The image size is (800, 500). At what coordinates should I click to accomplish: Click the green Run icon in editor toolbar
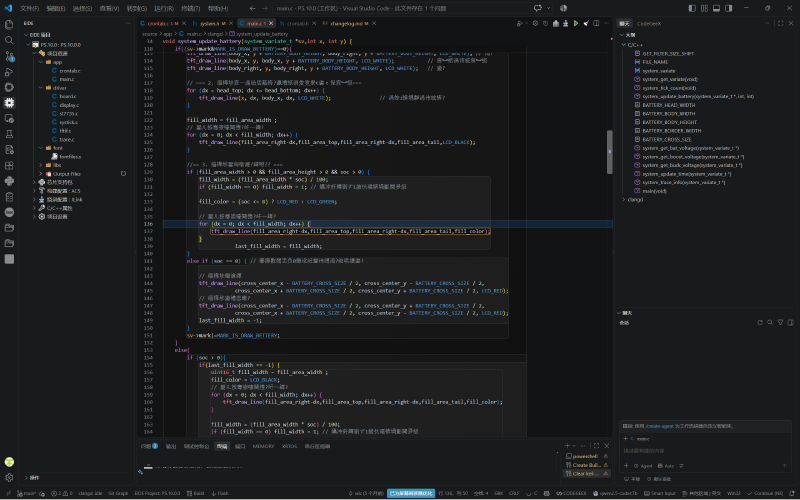(x=576, y=23)
